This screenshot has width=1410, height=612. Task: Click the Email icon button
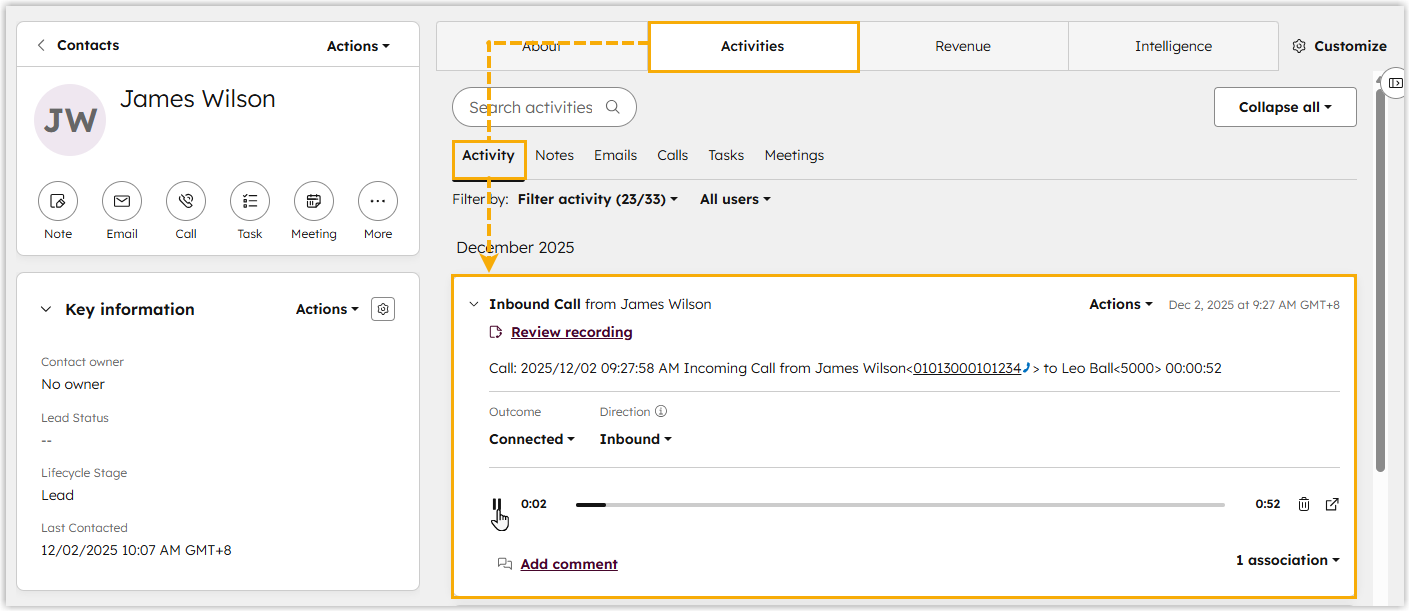click(x=122, y=201)
